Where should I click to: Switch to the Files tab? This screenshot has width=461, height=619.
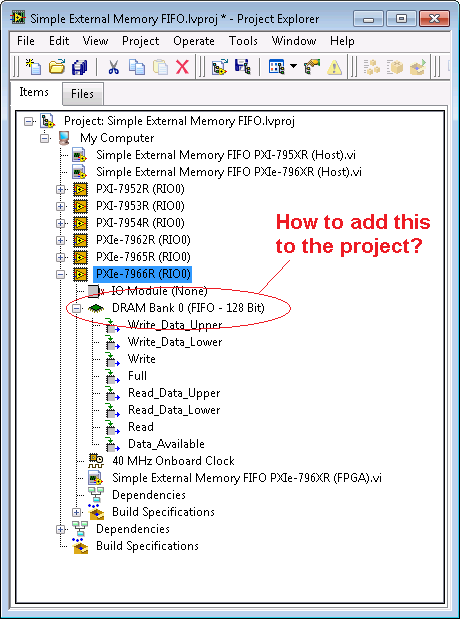pyautogui.click(x=82, y=94)
